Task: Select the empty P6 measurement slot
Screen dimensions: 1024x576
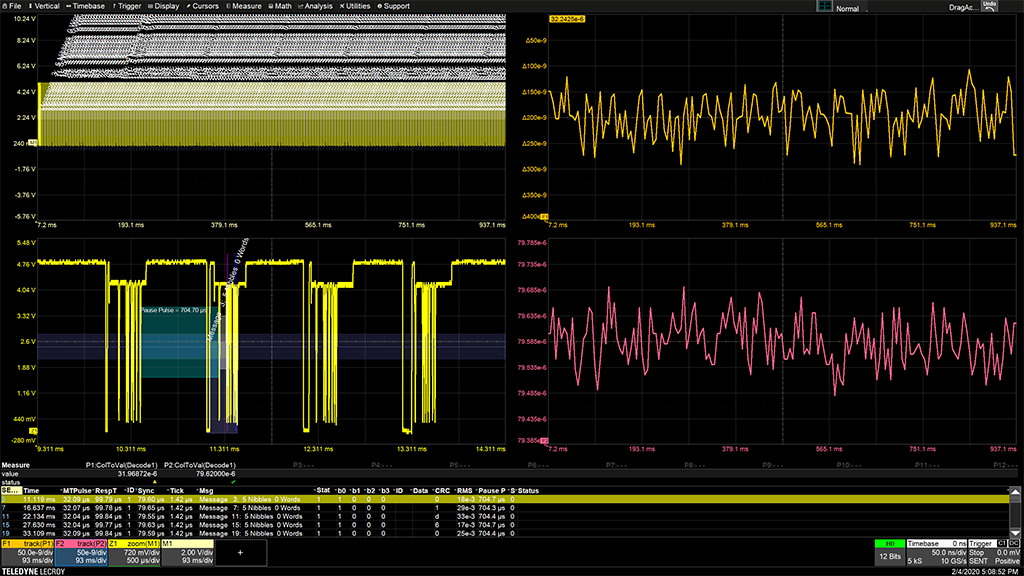Action: [539, 466]
